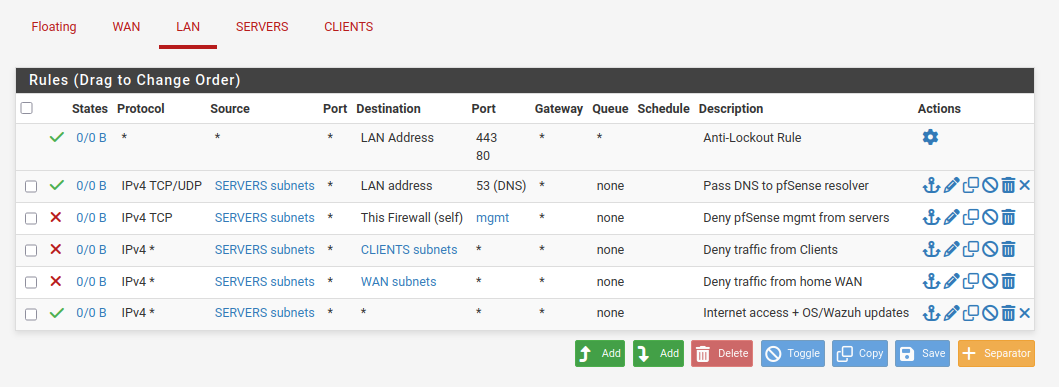Click X icon on Pass DNS rule row
This screenshot has width=1059, height=387.
(x=1025, y=186)
